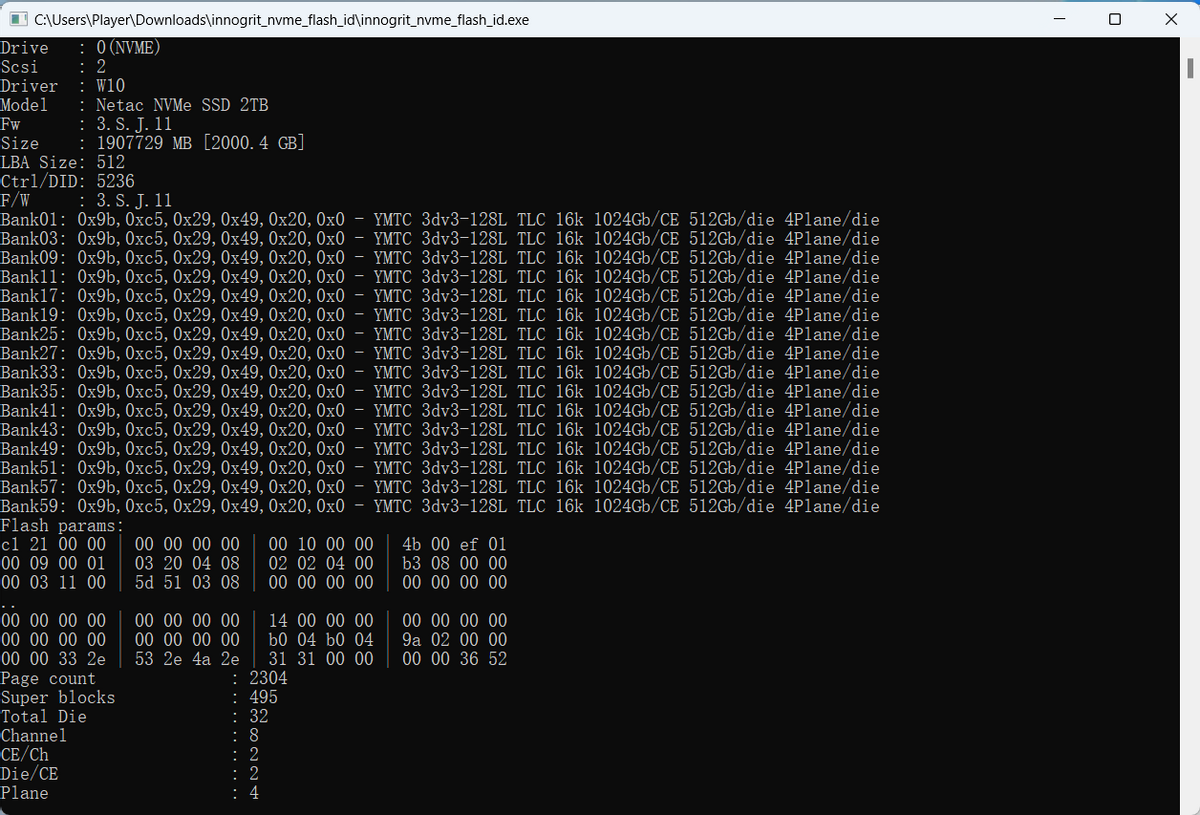Click the 'Flash params:' heading
Screen dimensions: 1200x815
(62, 525)
